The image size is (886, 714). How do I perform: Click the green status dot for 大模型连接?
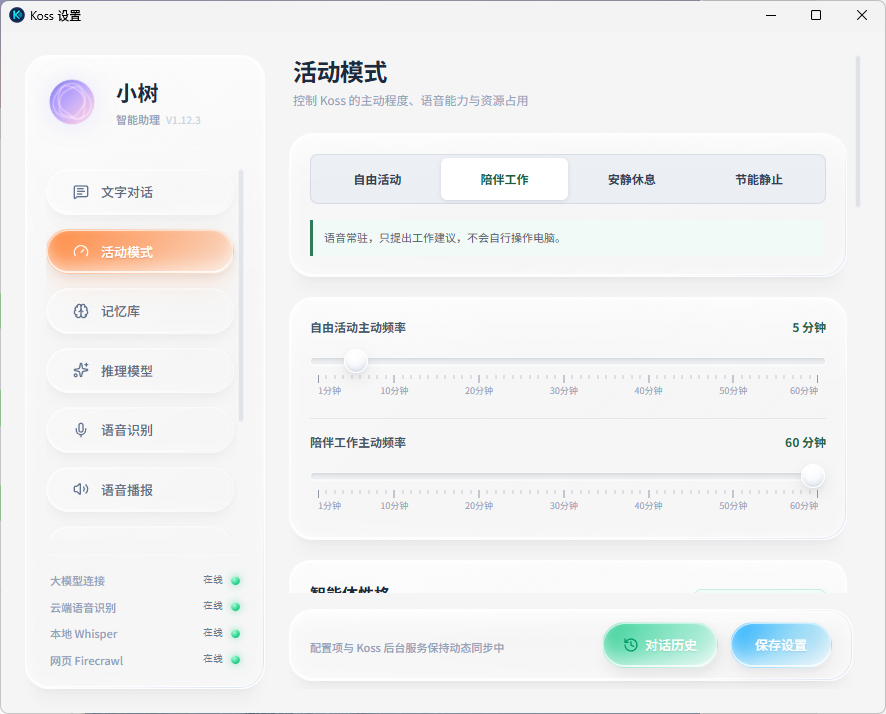coord(236,581)
